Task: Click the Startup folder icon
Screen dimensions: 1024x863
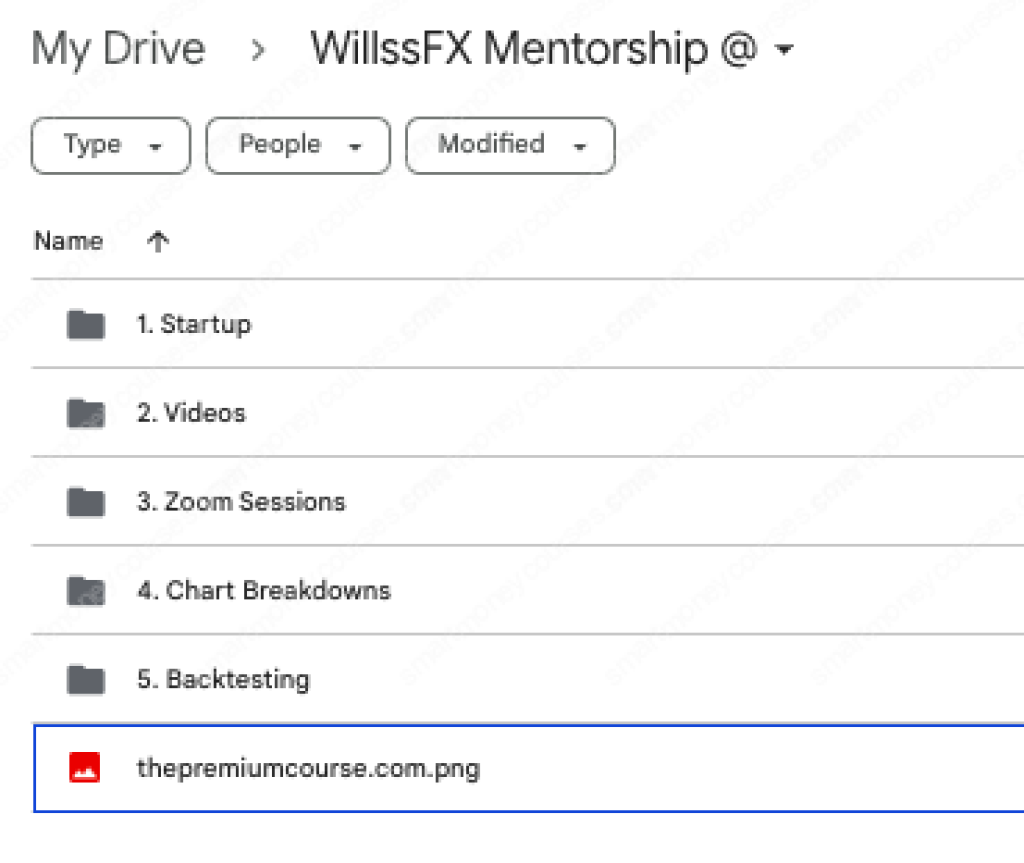Action: click(86, 324)
